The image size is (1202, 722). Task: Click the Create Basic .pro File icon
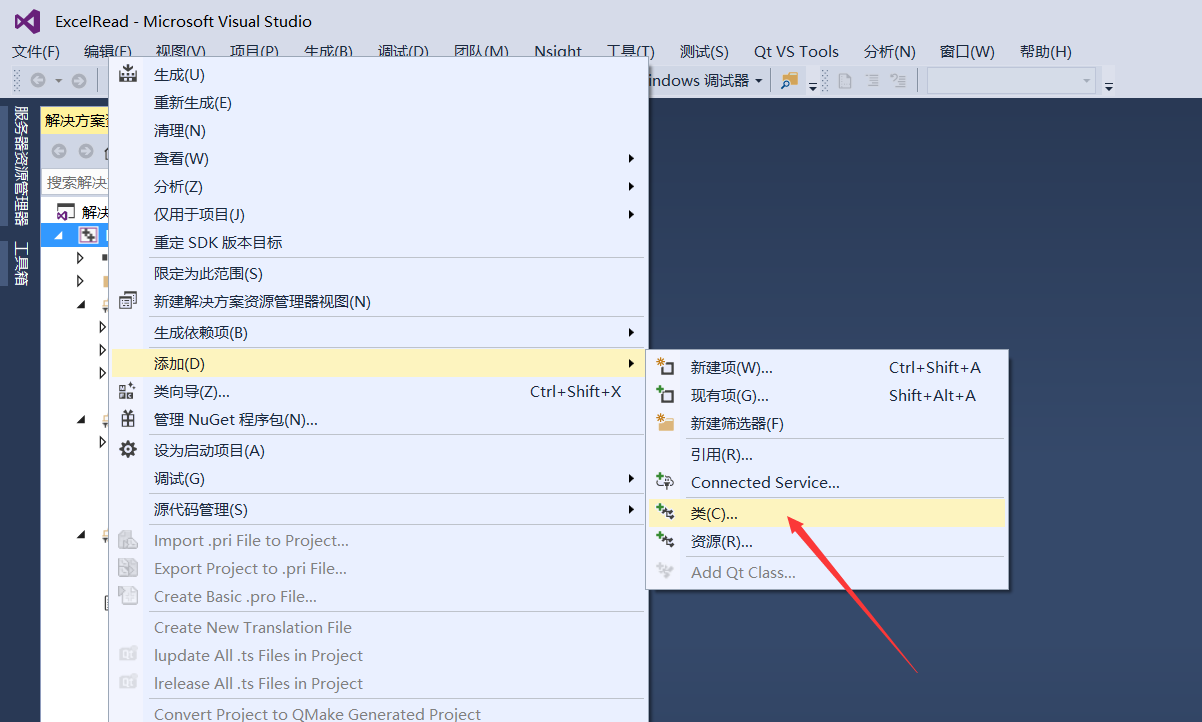coord(128,596)
